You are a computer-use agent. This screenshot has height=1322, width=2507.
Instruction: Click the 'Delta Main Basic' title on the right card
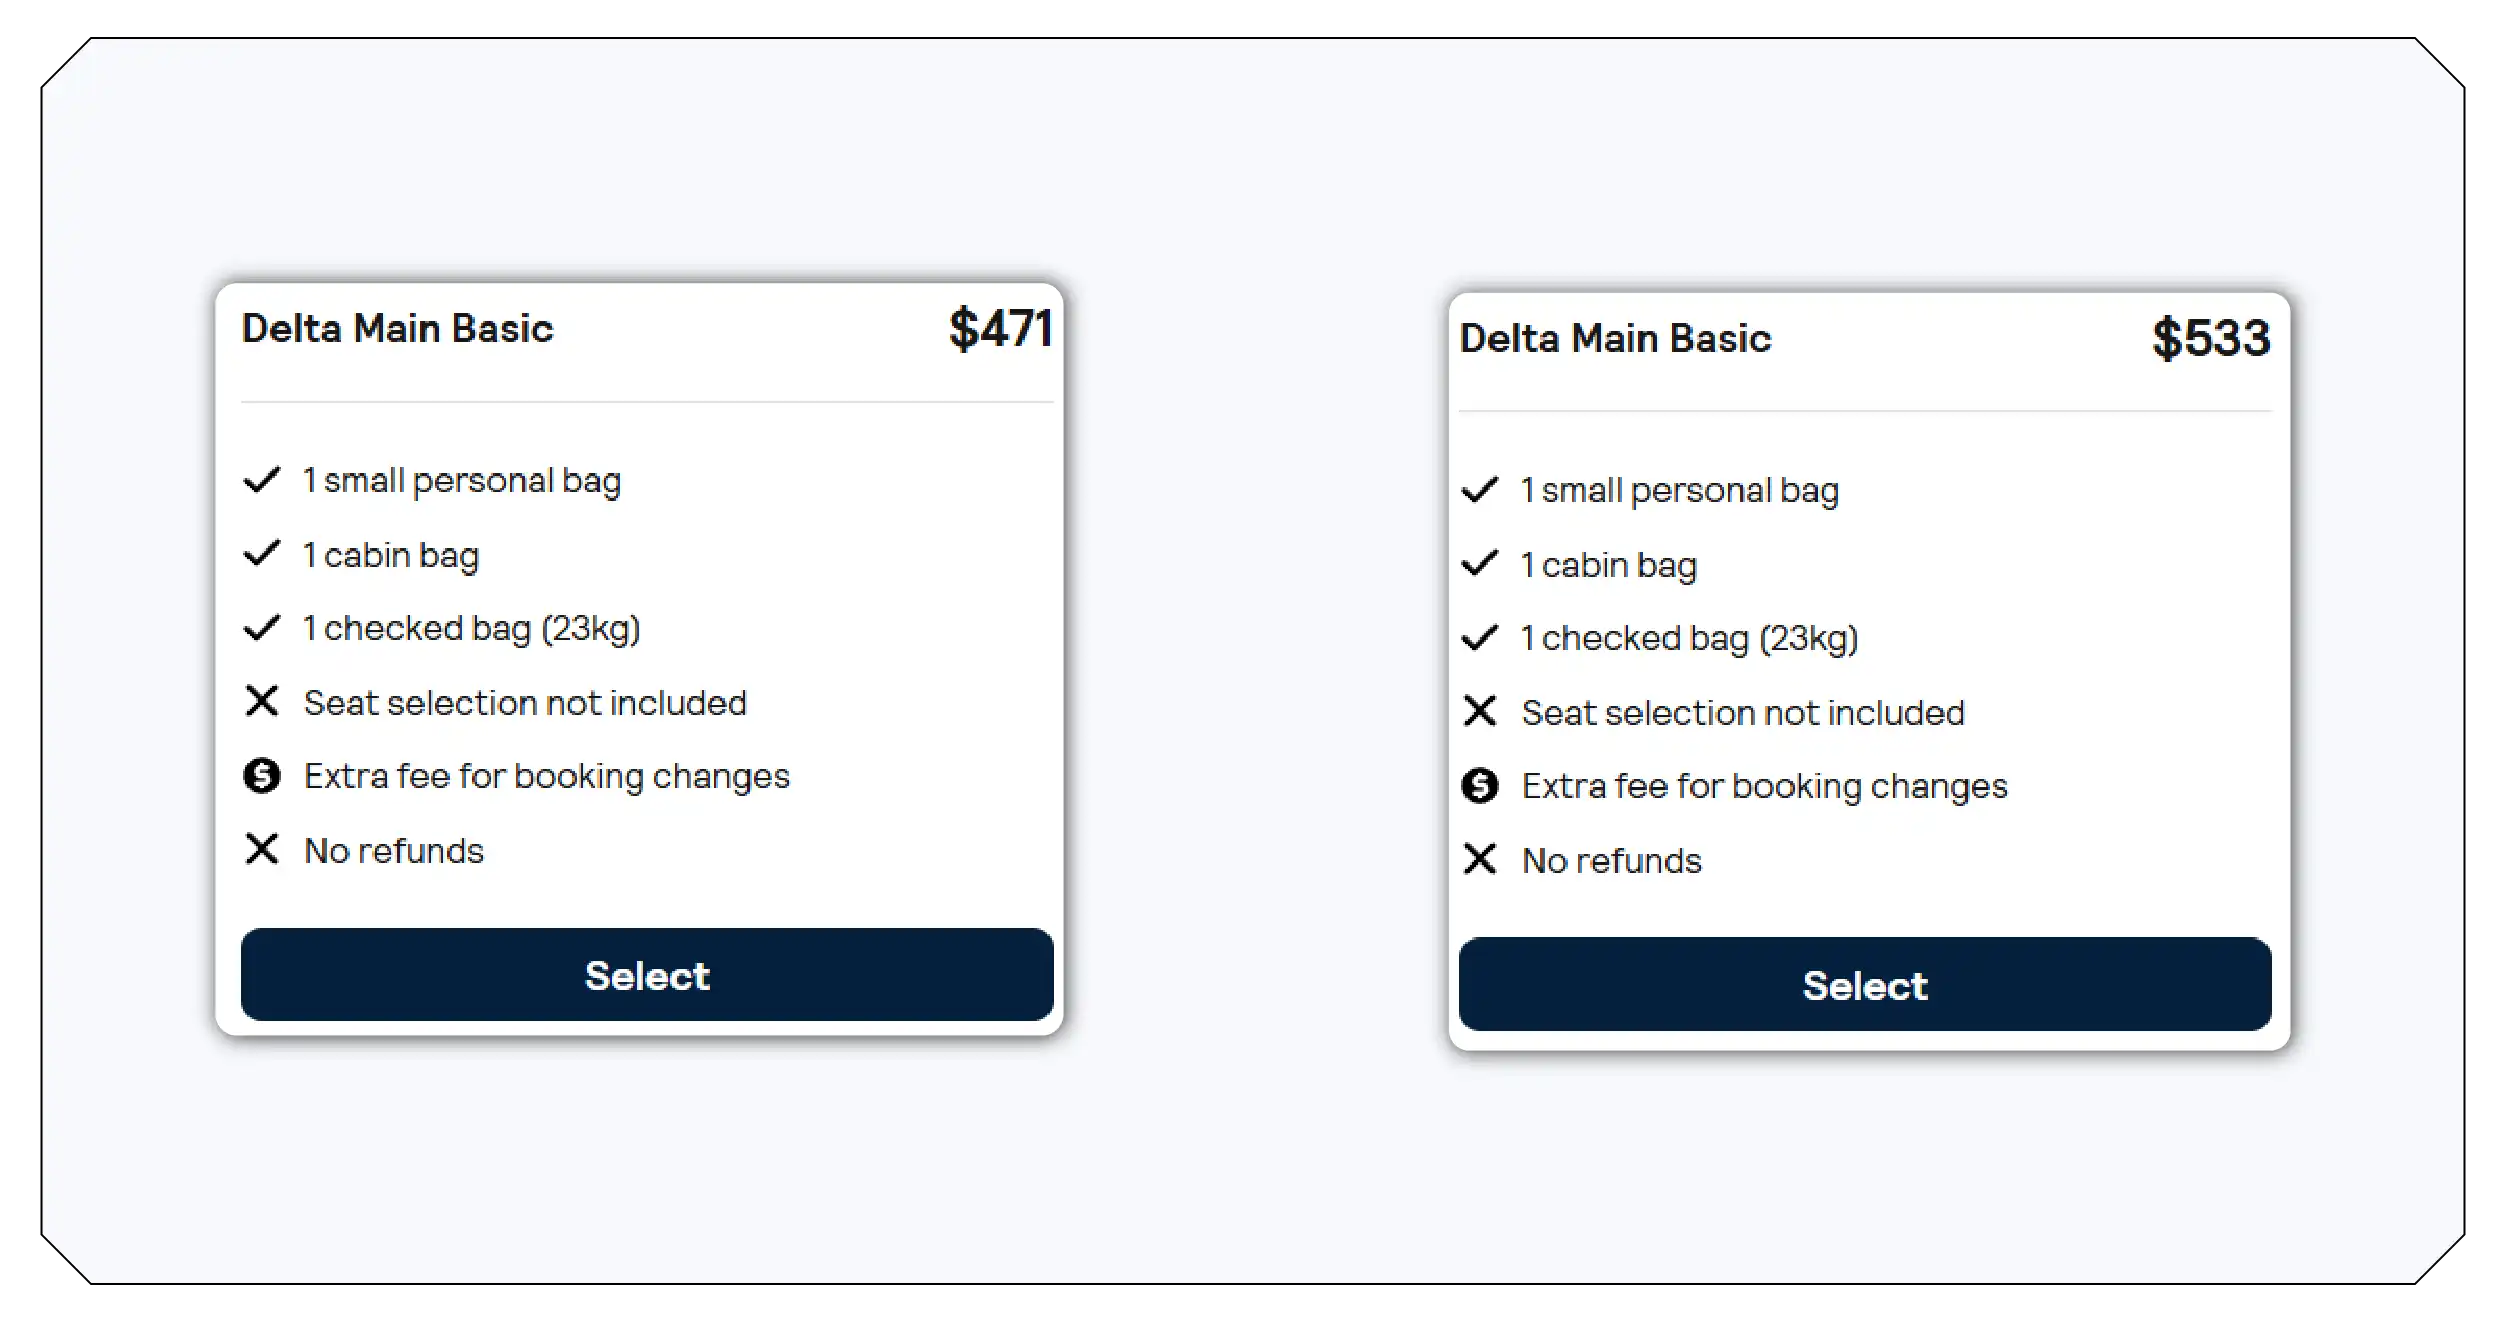tap(1616, 337)
